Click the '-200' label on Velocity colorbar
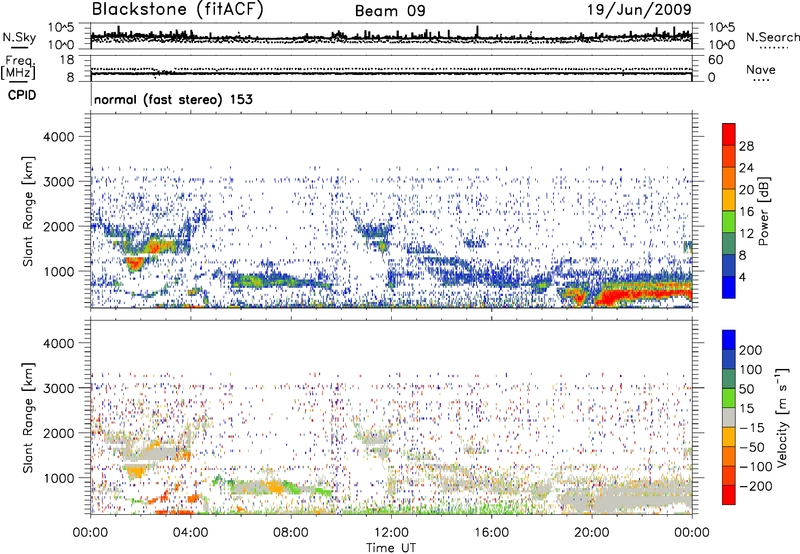This screenshot has width=800, height=554. (x=756, y=486)
